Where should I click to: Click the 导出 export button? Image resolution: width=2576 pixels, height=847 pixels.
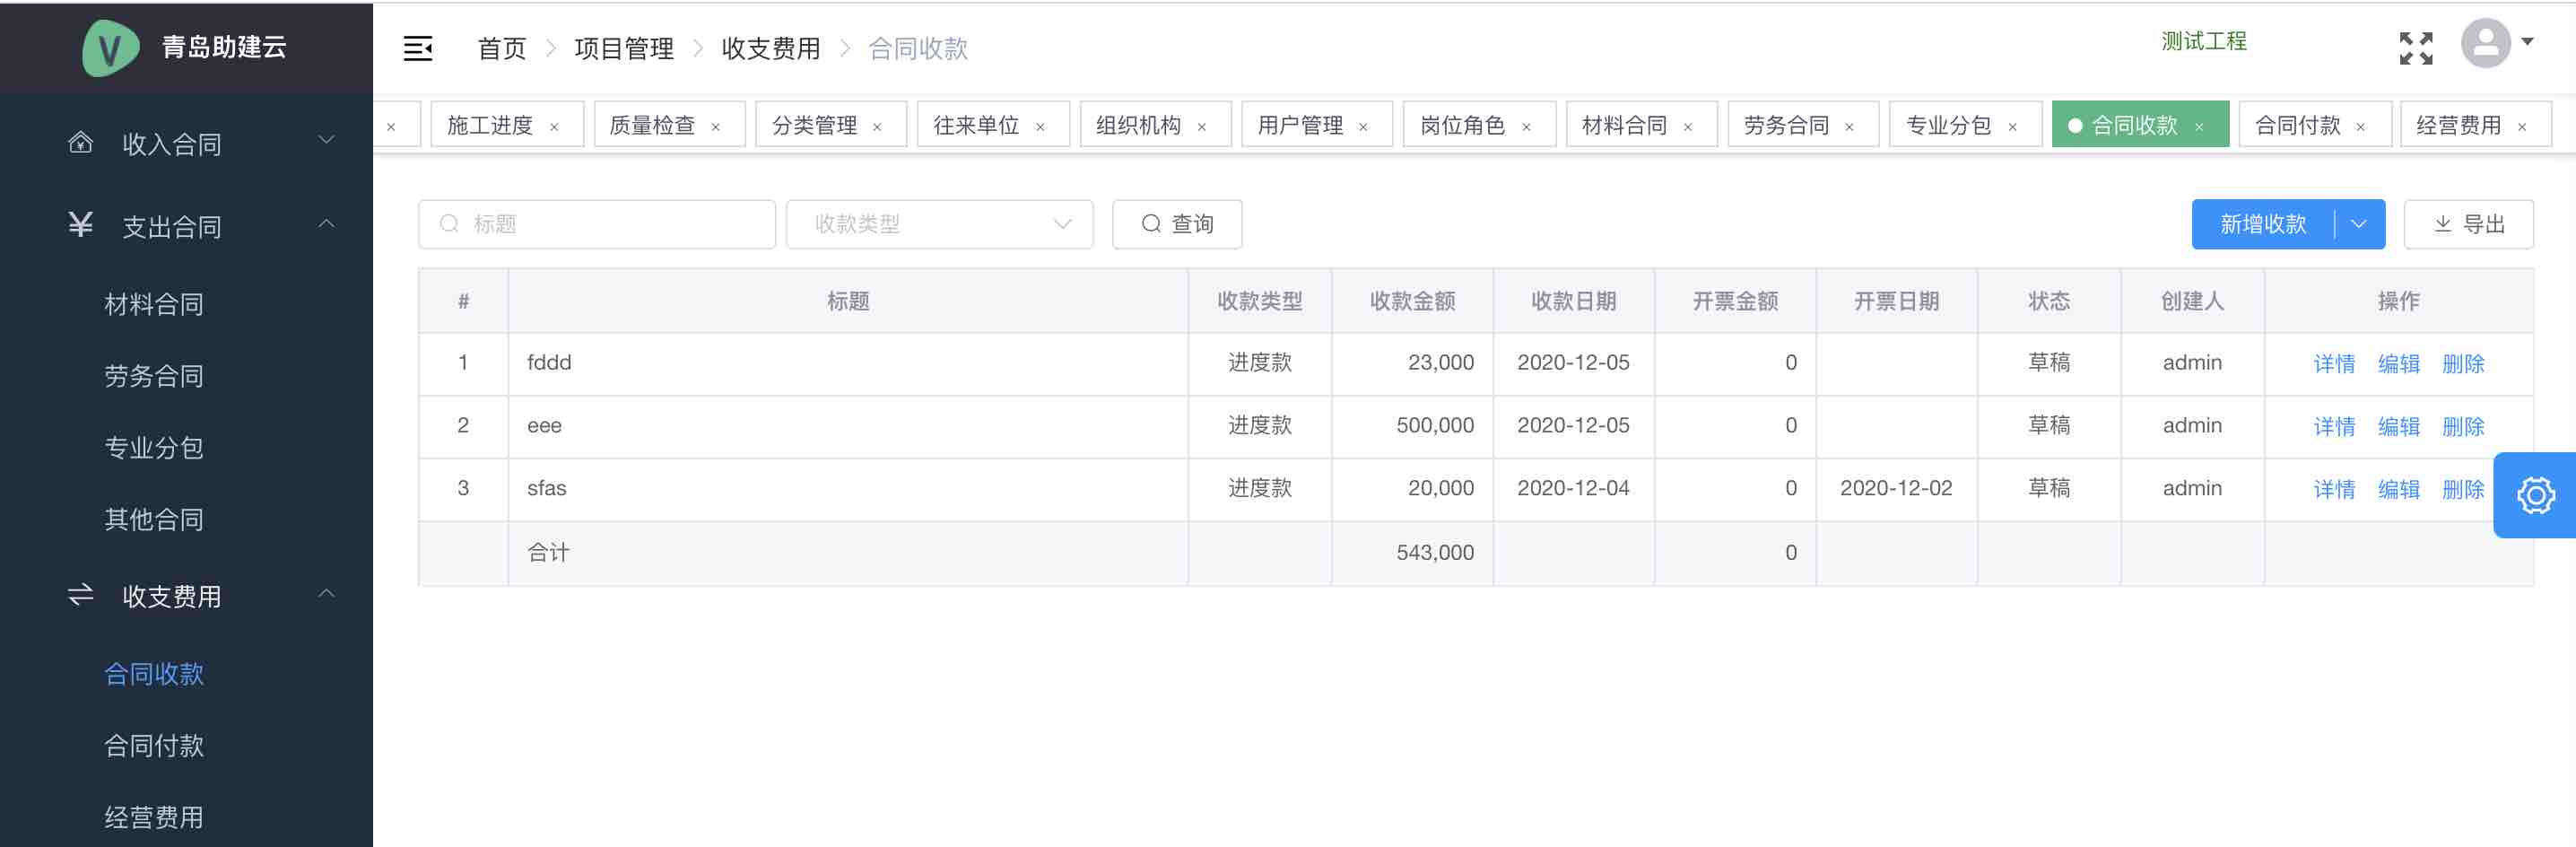(x=2468, y=224)
